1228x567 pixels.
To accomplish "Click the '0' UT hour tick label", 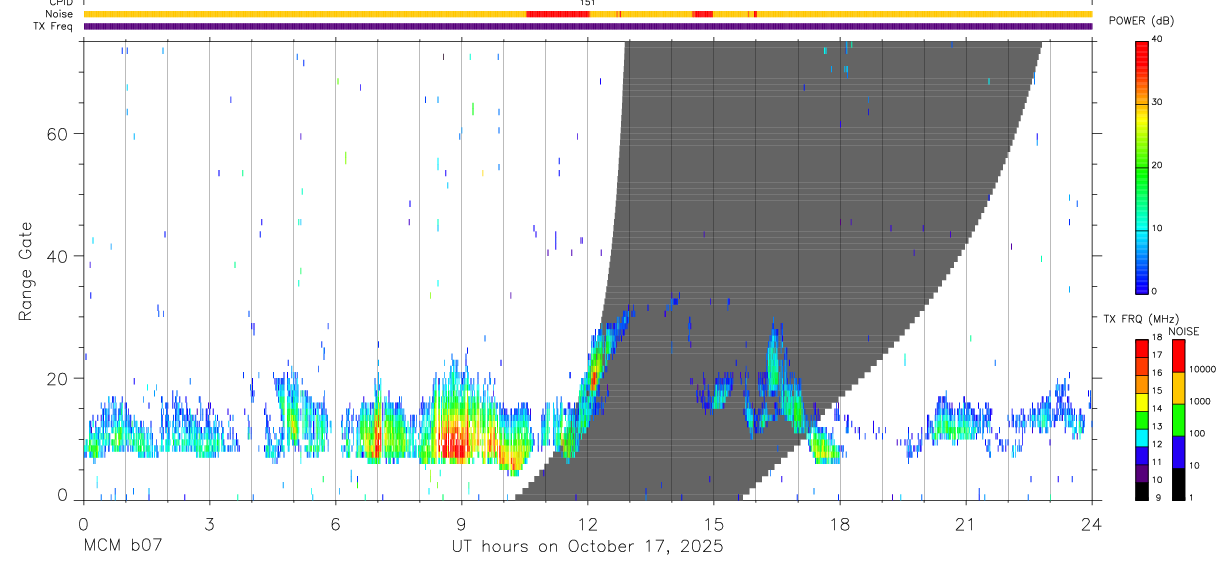I will [83, 524].
